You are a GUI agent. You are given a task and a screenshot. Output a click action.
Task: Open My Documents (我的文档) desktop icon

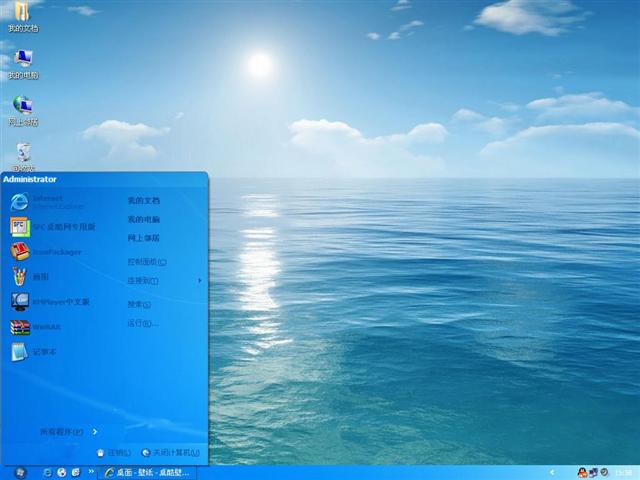click(22, 16)
